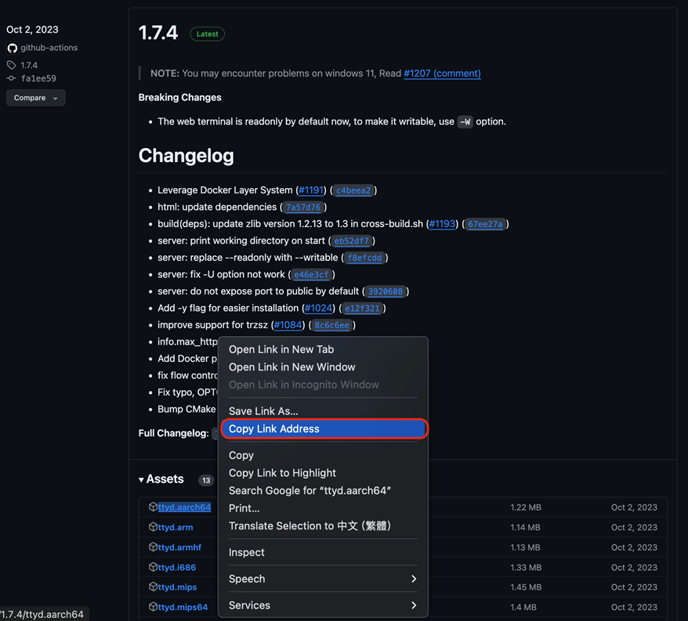The width and height of the screenshot is (688, 621).
Task: Open commit e12f321 link
Action: pyautogui.click(x=362, y=309)
